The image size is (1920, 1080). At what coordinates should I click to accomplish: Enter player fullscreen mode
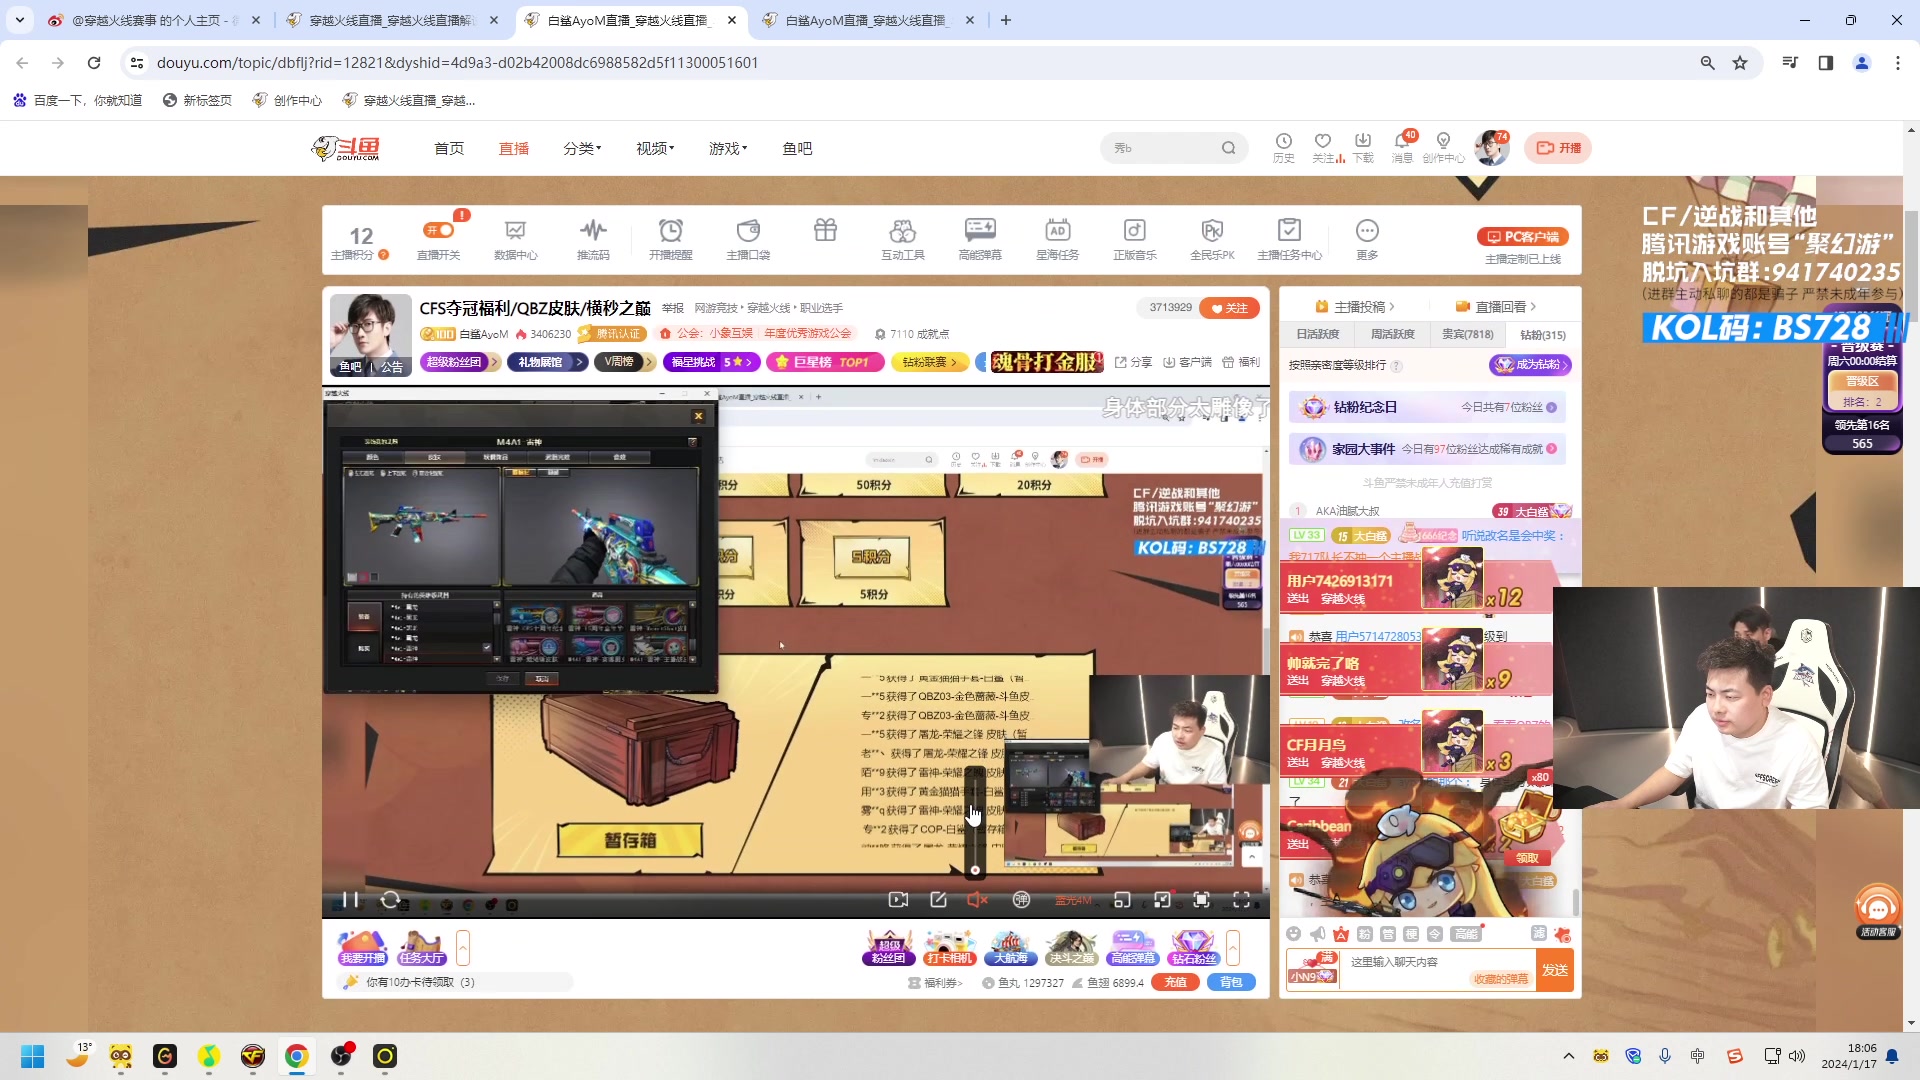[1241, 900]
